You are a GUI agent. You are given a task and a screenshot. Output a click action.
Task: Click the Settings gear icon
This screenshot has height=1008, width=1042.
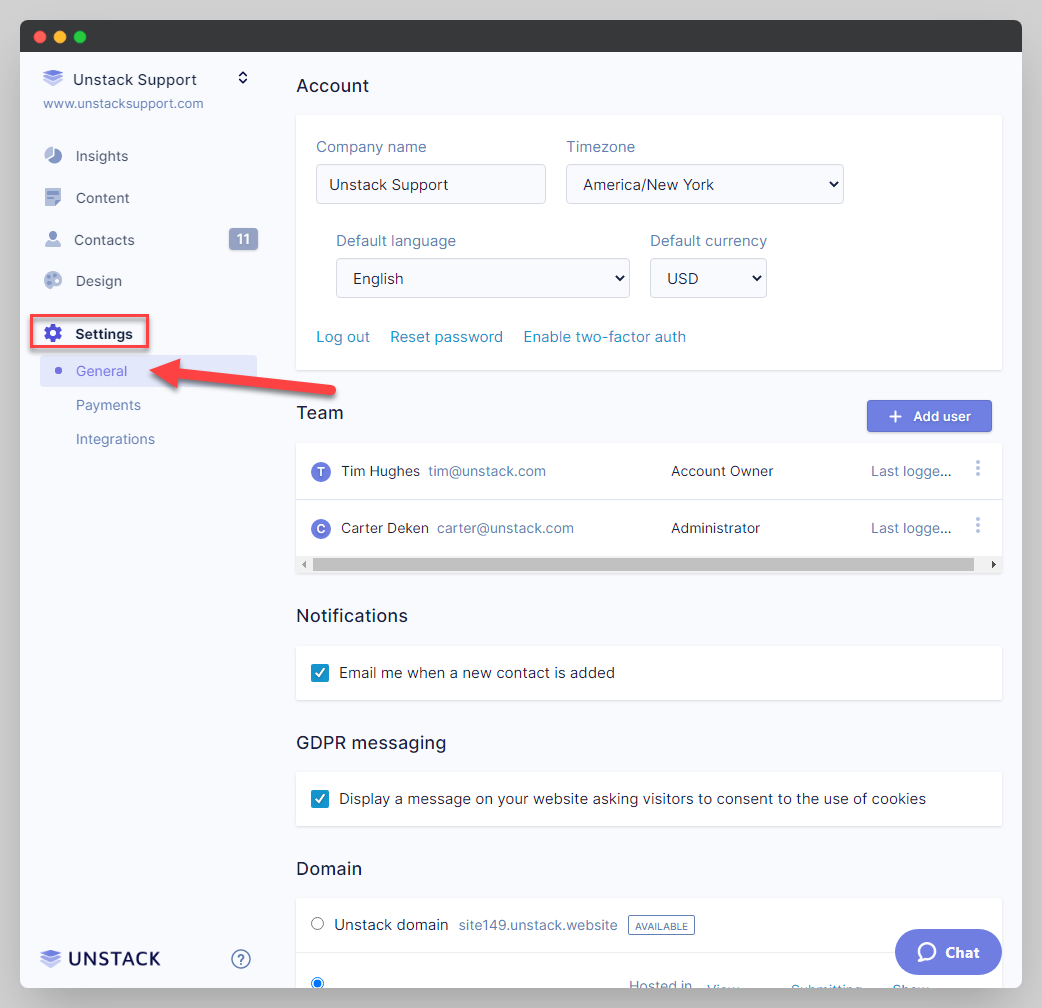coord(53,334)
